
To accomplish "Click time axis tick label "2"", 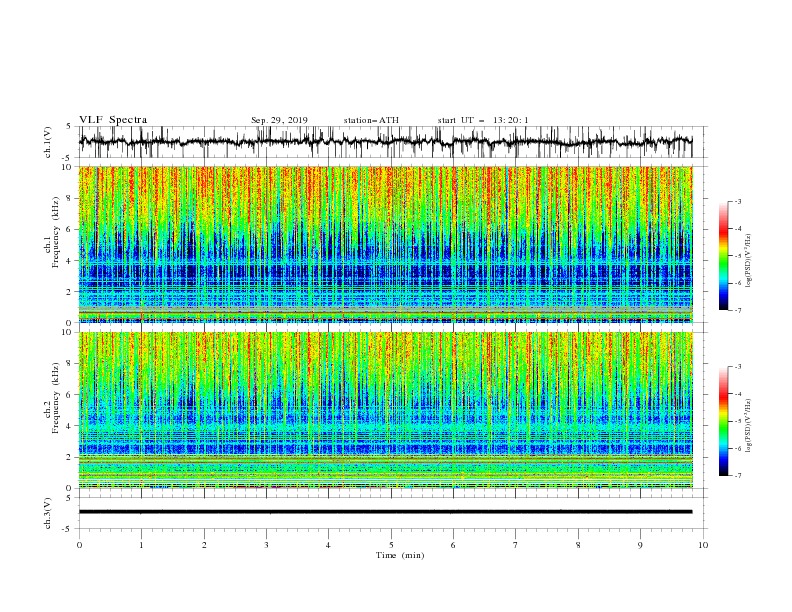I will coord(204,545).
